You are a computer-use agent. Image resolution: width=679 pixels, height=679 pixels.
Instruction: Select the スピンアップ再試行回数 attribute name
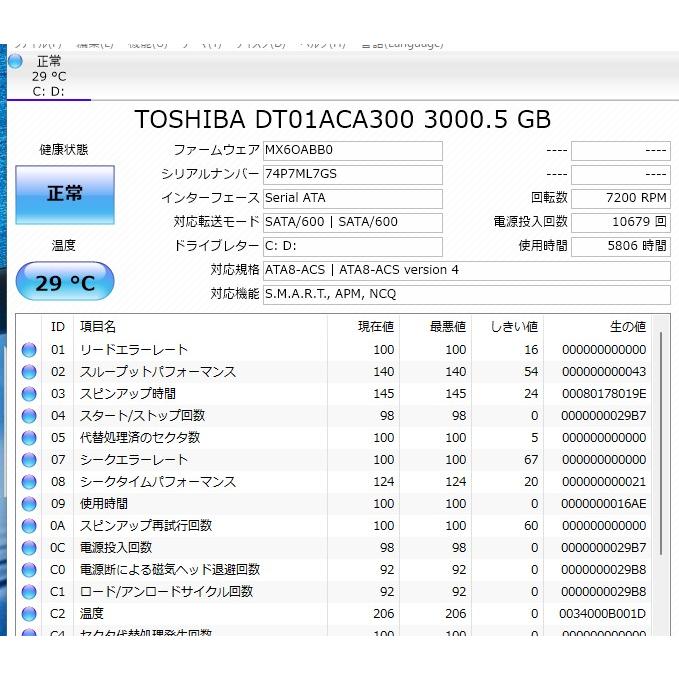tap(146, 526)
